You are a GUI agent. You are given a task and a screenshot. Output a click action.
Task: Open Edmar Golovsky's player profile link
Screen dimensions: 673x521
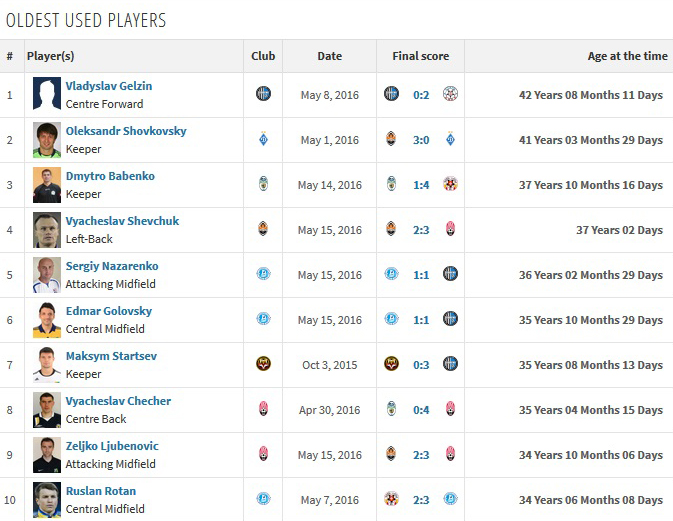pyautogui.click(x=109, y=311)
